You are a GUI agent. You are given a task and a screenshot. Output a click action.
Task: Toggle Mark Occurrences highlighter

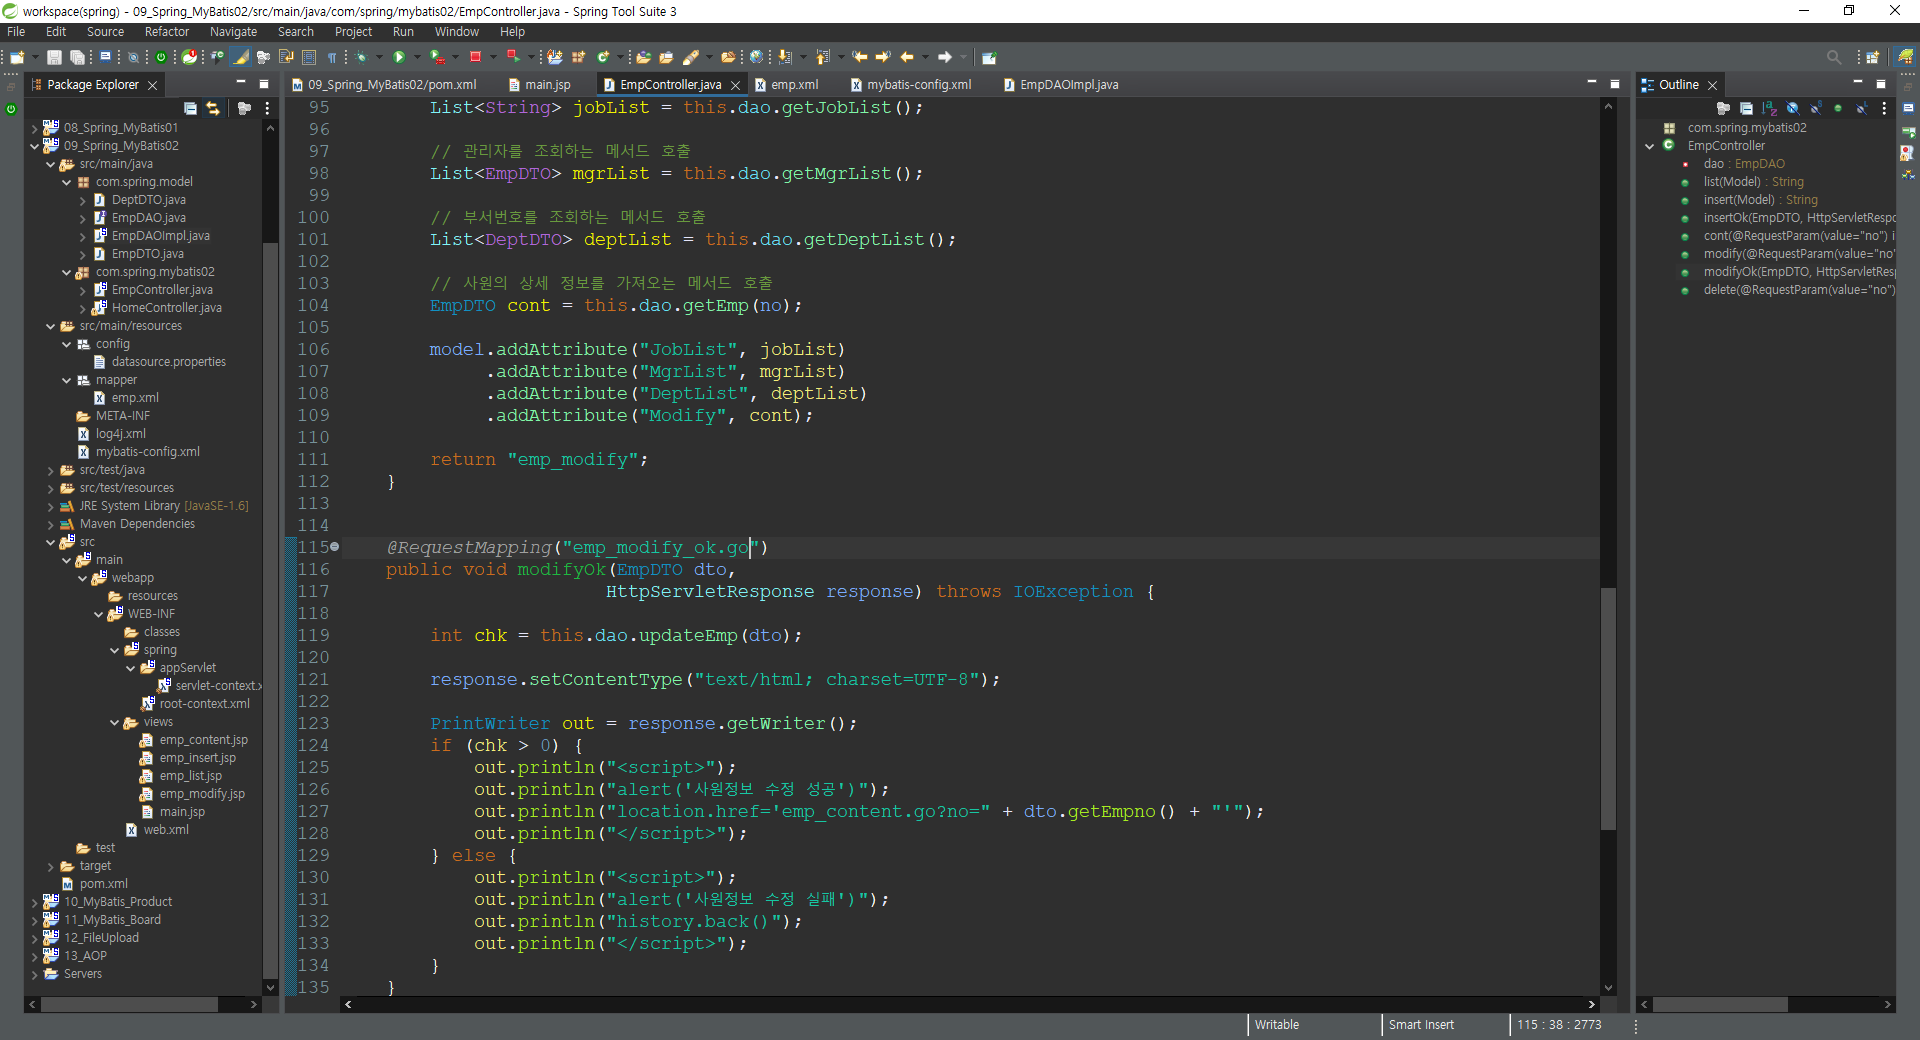[241, 57]
